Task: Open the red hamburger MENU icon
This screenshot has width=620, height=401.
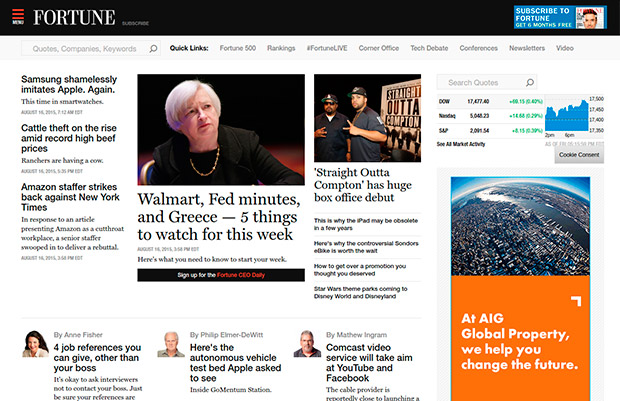Action: (x=18, y=17)
